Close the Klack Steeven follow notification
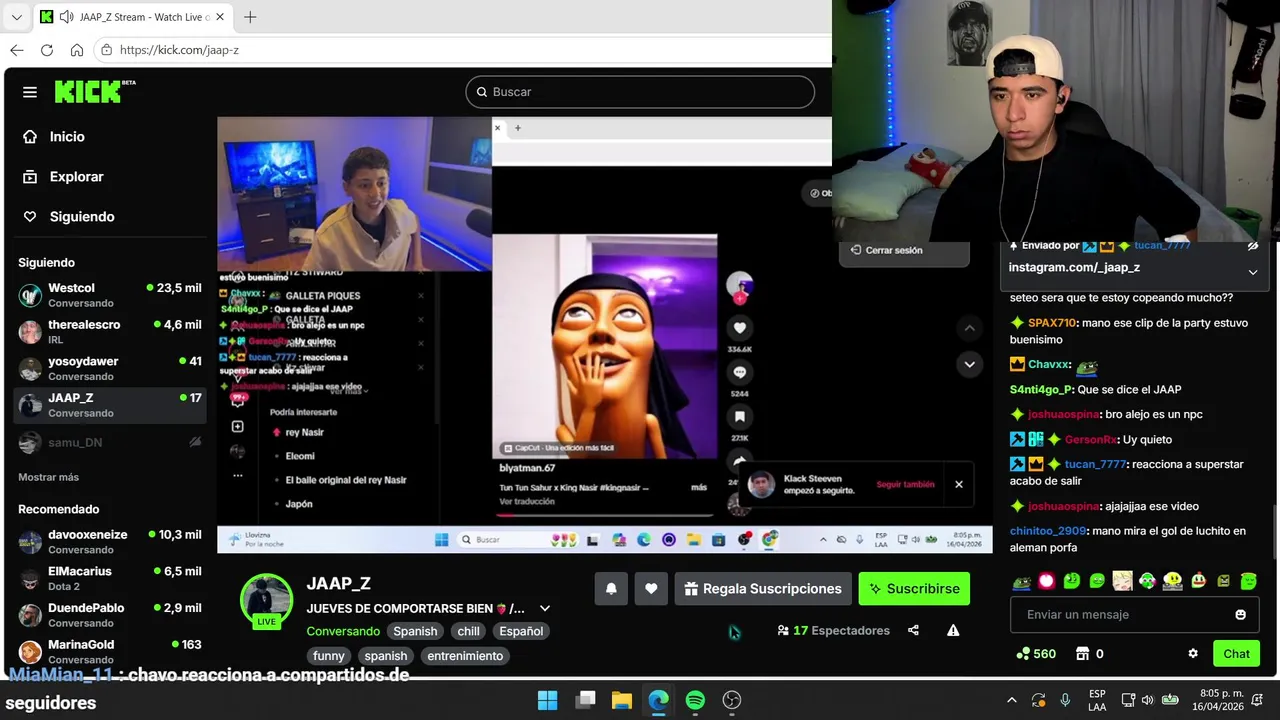Screen dimensions: 1280x720 pos(958,485)
